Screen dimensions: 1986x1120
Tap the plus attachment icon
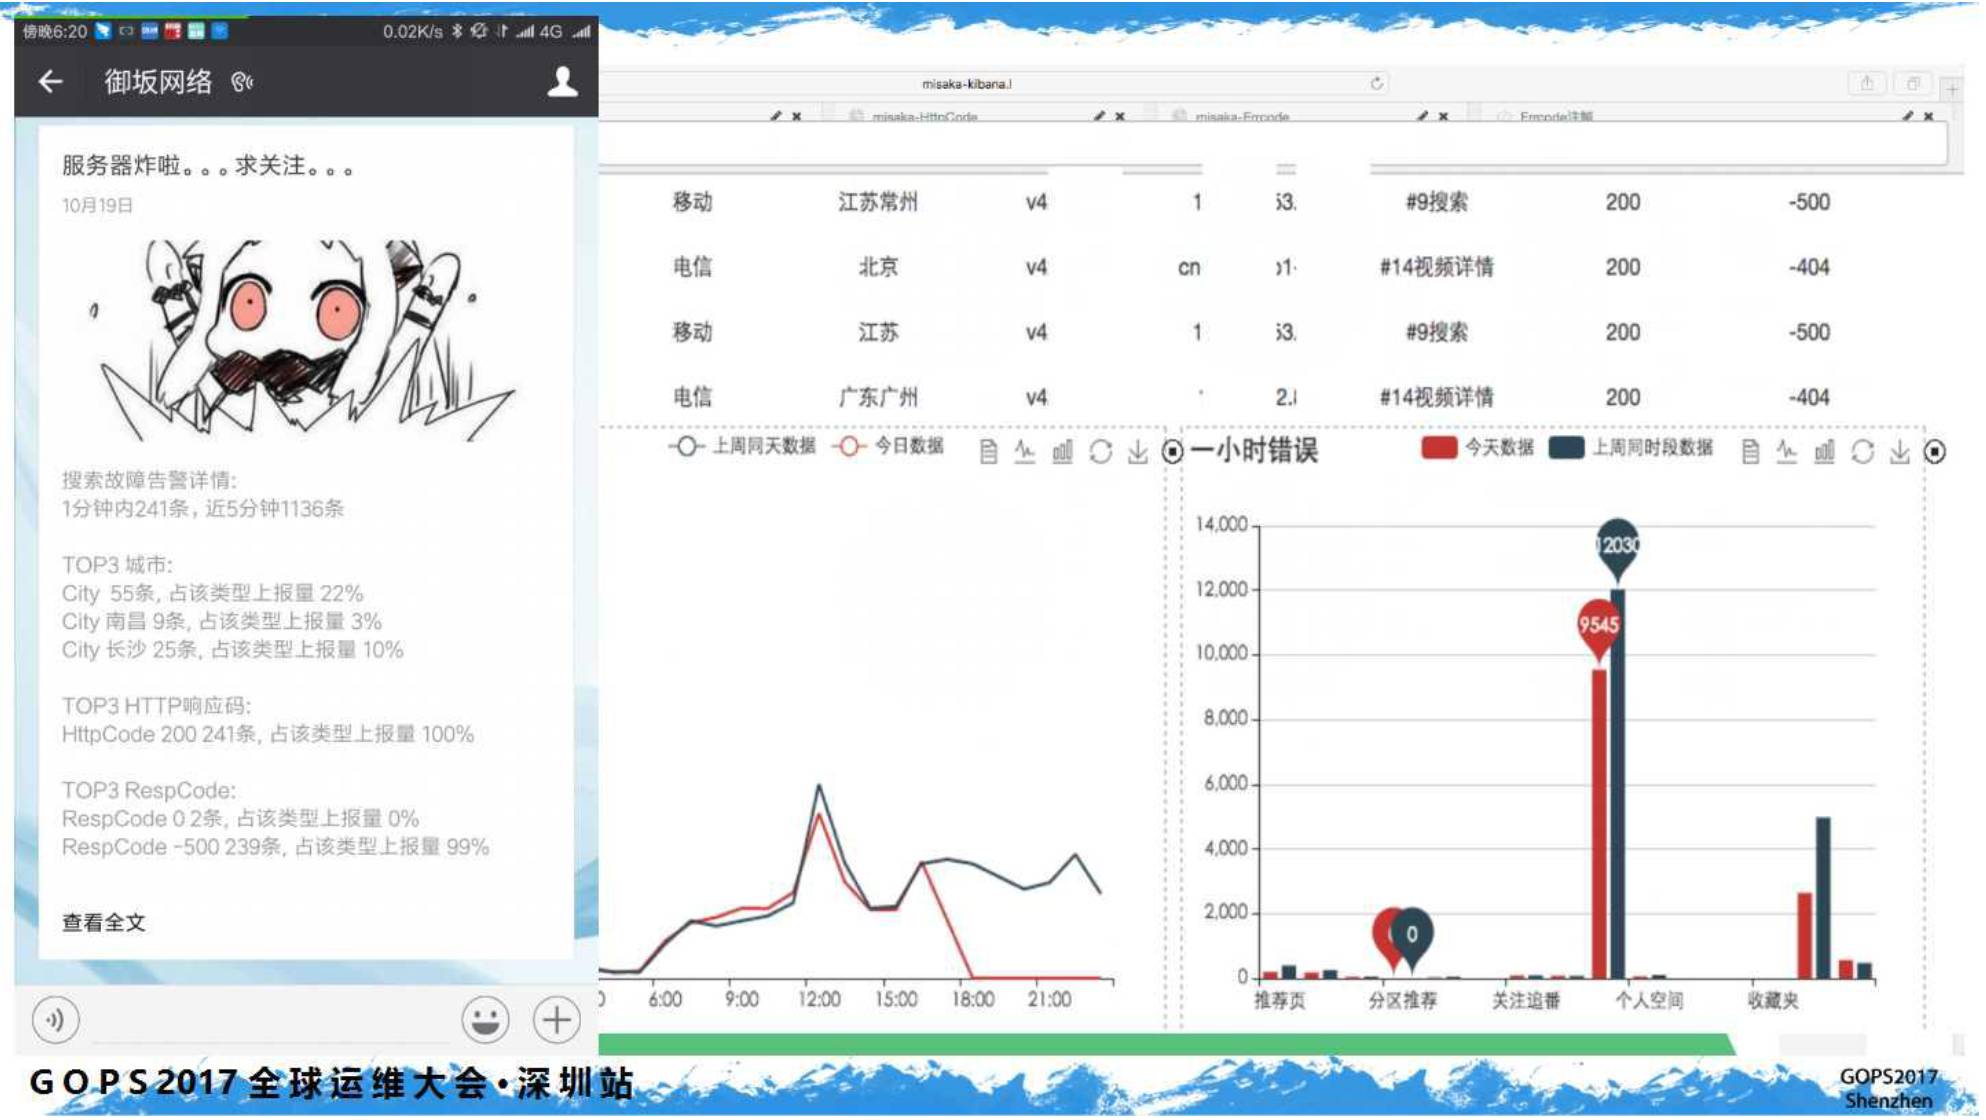point(556,1020)
